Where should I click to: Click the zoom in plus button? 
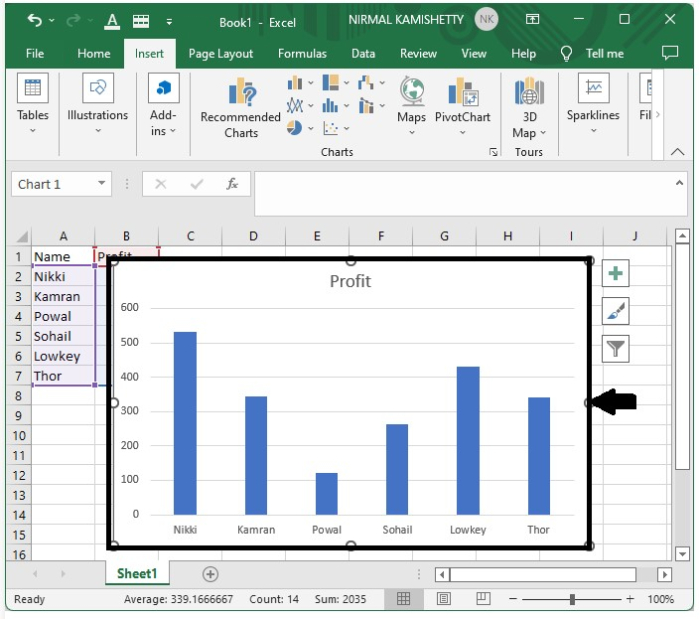630,599
